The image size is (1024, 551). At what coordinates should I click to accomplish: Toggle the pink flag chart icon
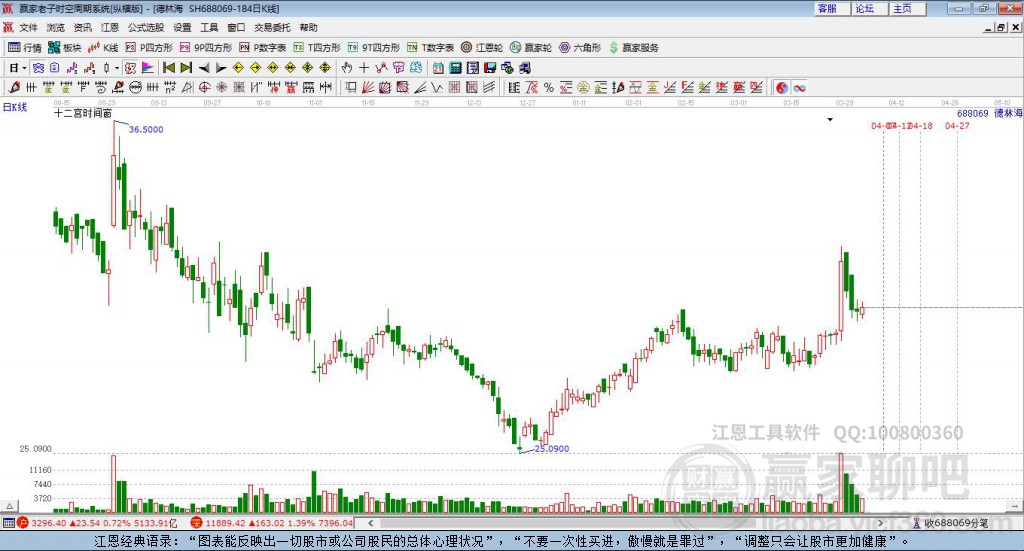coord(148,68)
